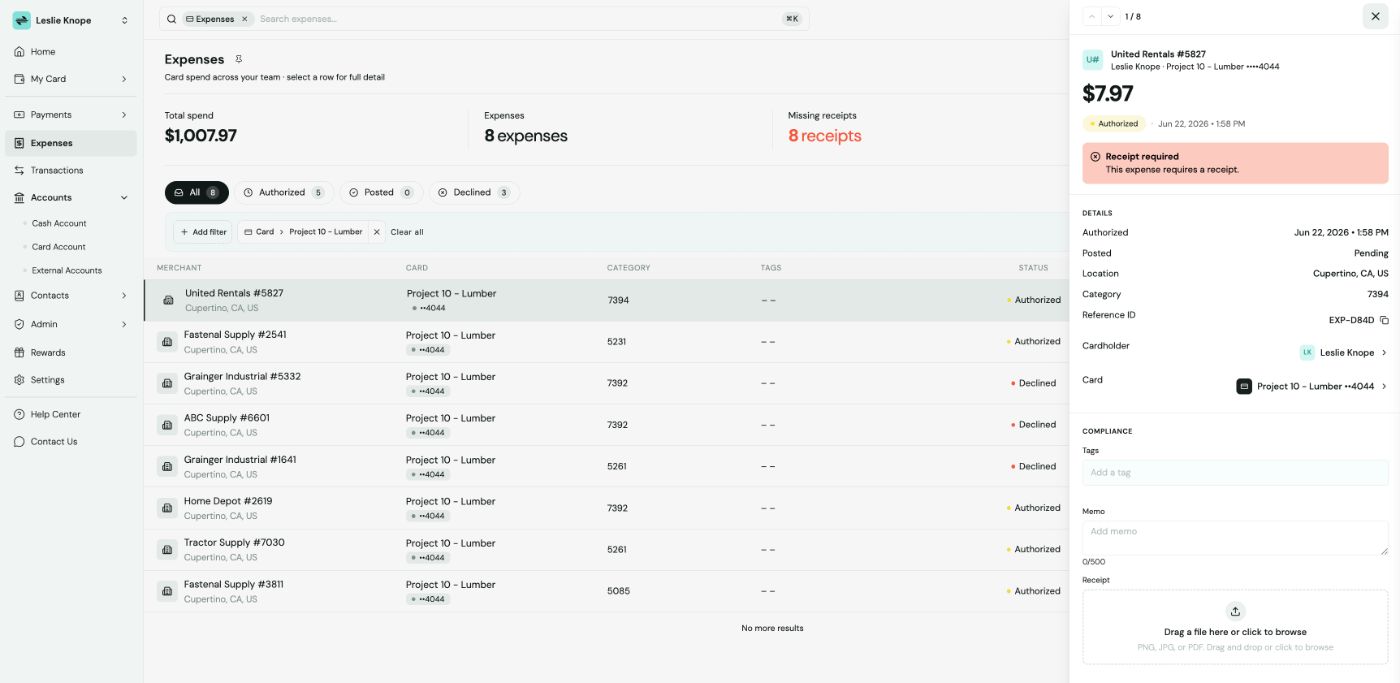Go to next expense in detail panel
This screenshot has width=1400, height=683.
(x=1110, y=16)
